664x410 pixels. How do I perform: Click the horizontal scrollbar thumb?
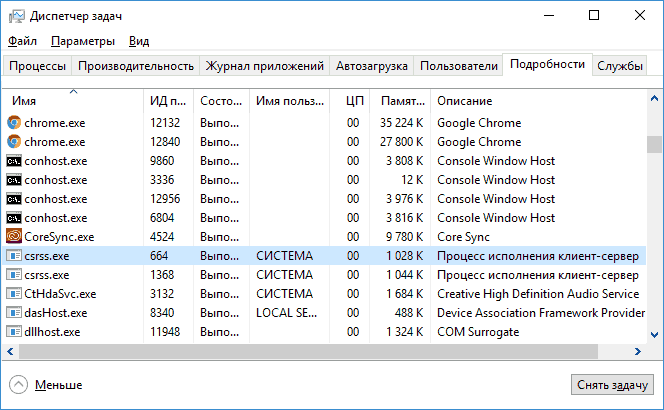click(x=308, y=351)
